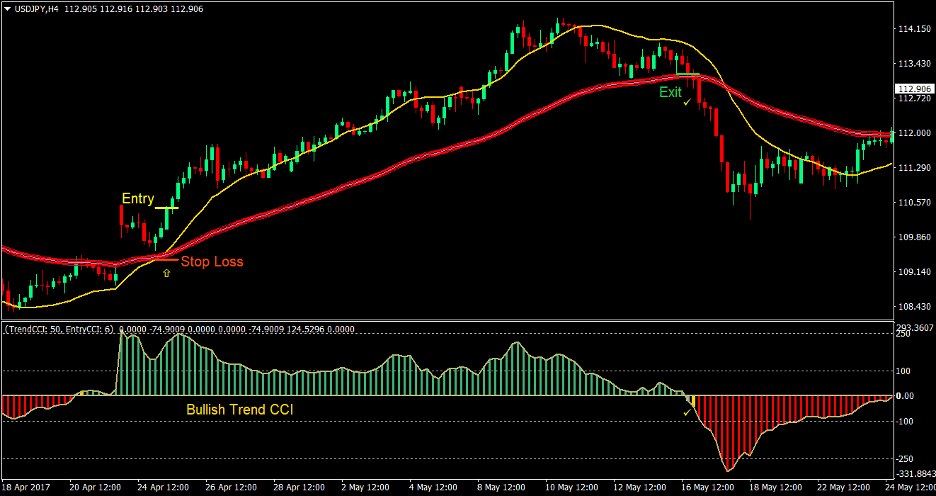
Task: Select the Exit text label on chart
Action: click(x=670, y=92)
